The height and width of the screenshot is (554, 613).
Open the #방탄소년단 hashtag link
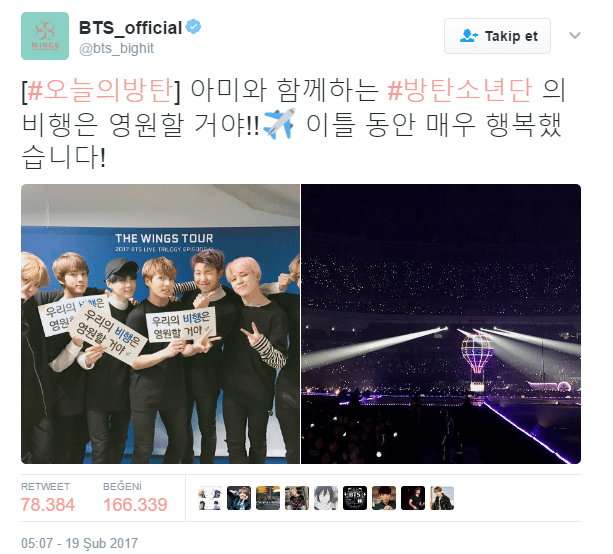pos(459,91)
